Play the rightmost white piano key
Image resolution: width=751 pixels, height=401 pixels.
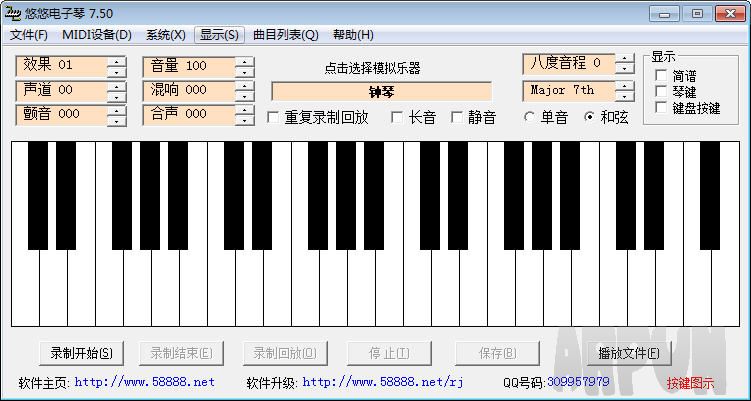(x=725, y=287)
